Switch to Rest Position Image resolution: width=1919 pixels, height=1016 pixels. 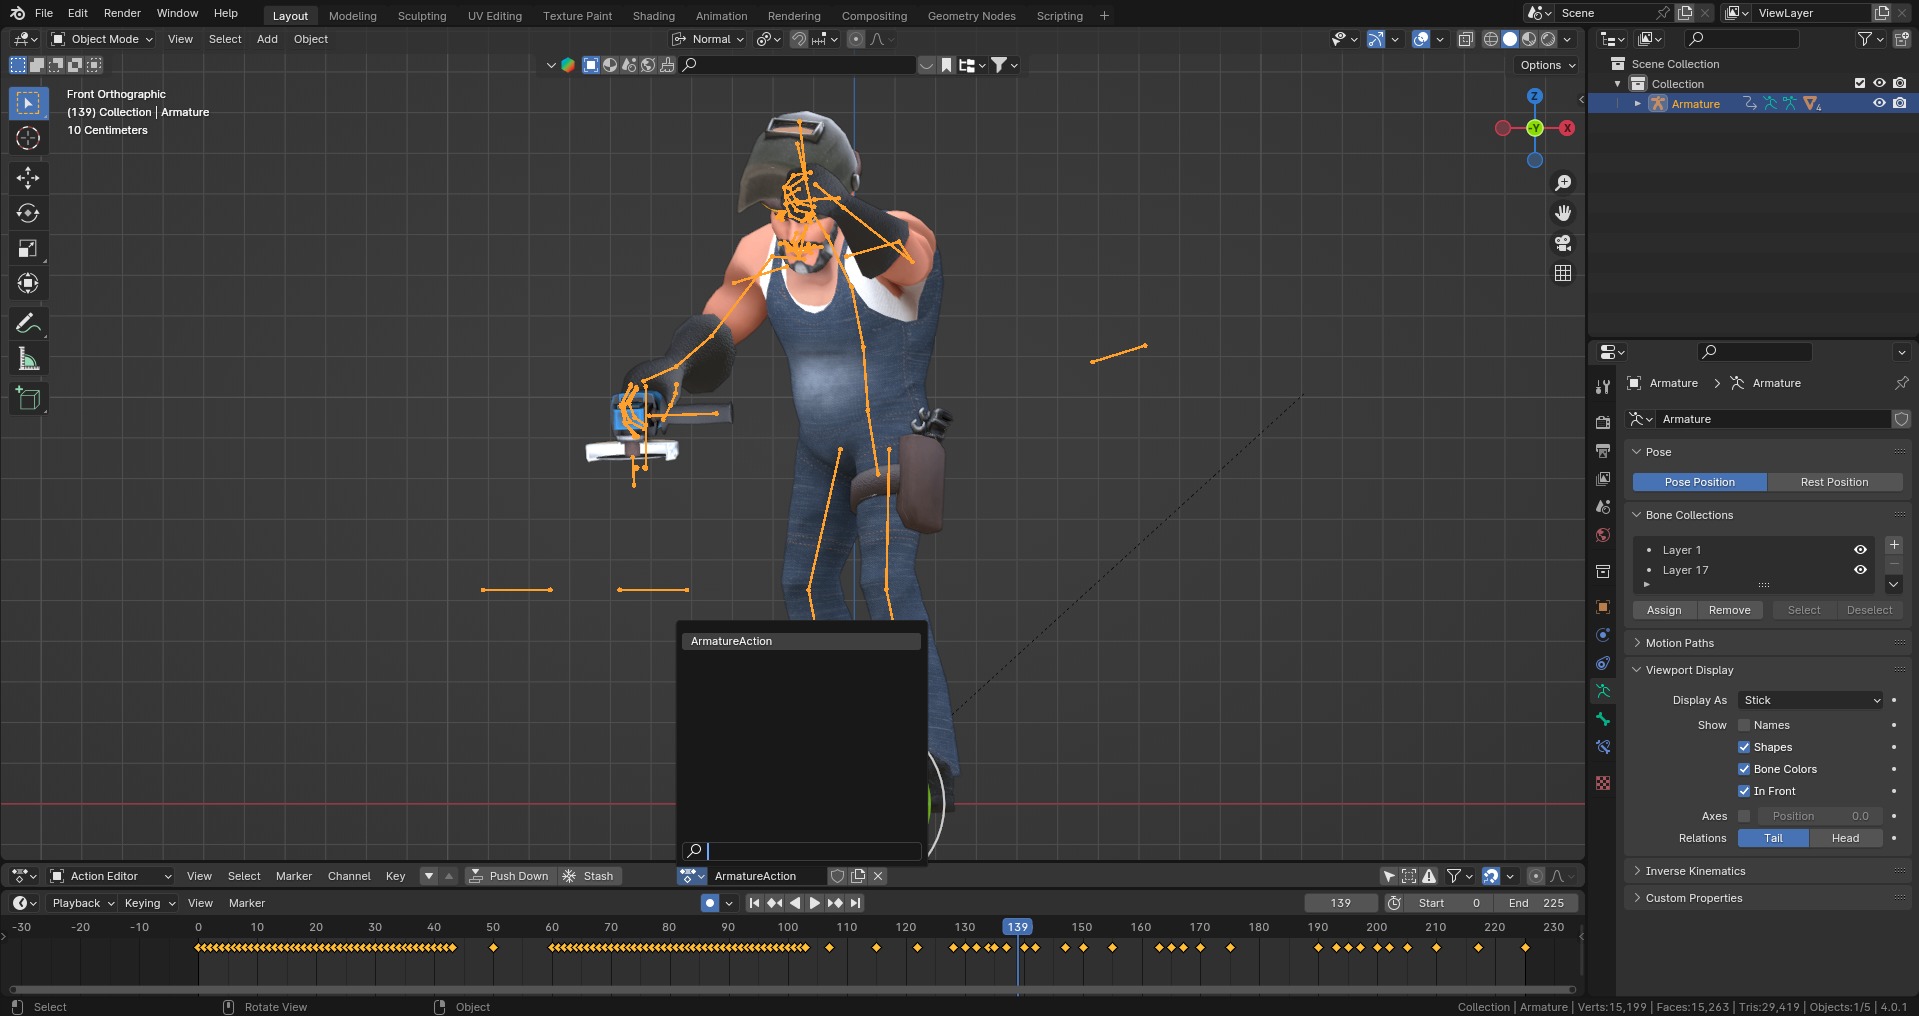(x=1834, y=482)
